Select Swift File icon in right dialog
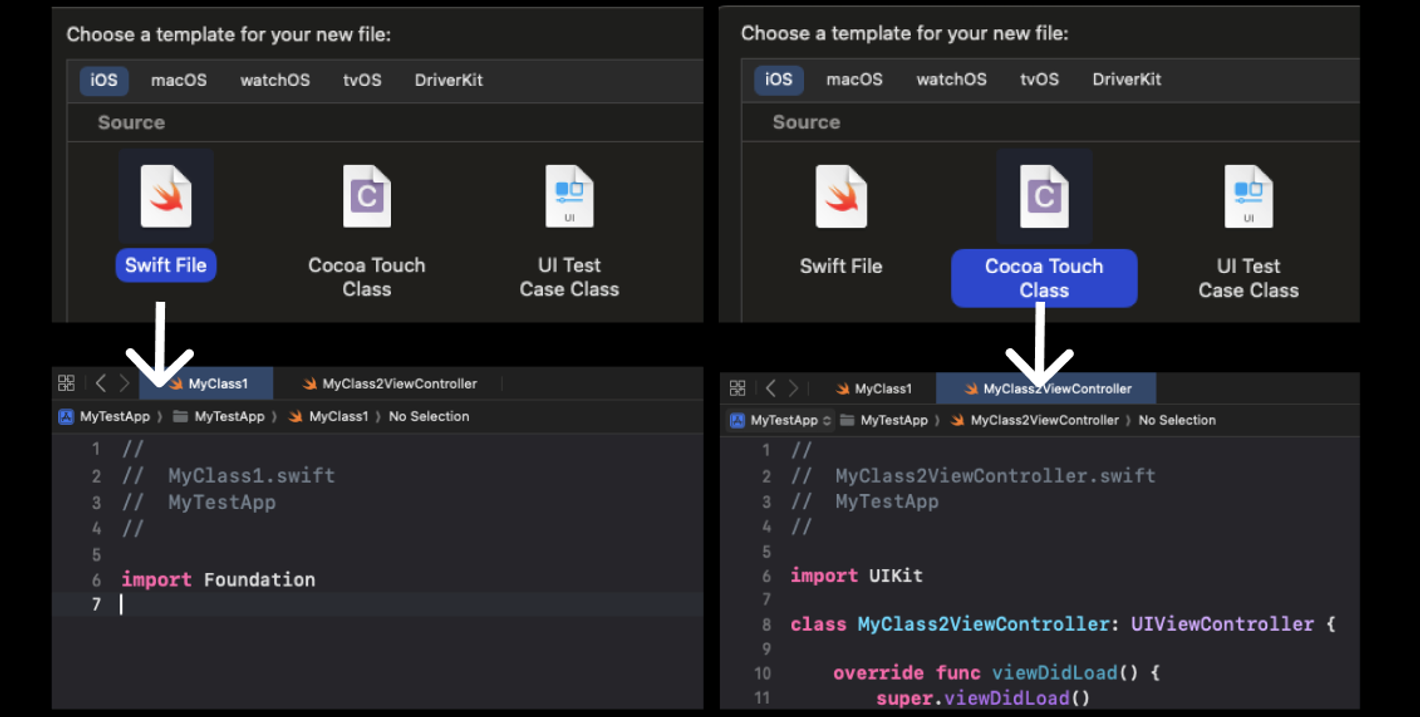Image resolution: width=1420 pixels, height=717 pixels. (841, 196)
